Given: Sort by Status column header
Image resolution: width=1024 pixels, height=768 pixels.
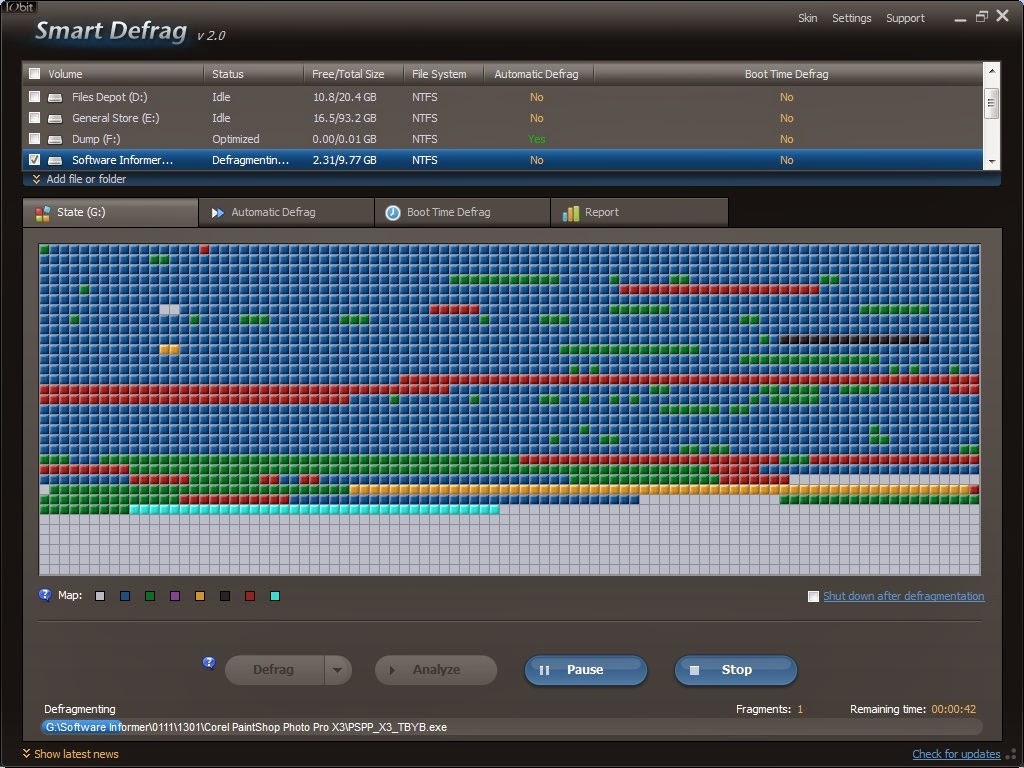Looking at the screenshot, I should tap(253, 74).
